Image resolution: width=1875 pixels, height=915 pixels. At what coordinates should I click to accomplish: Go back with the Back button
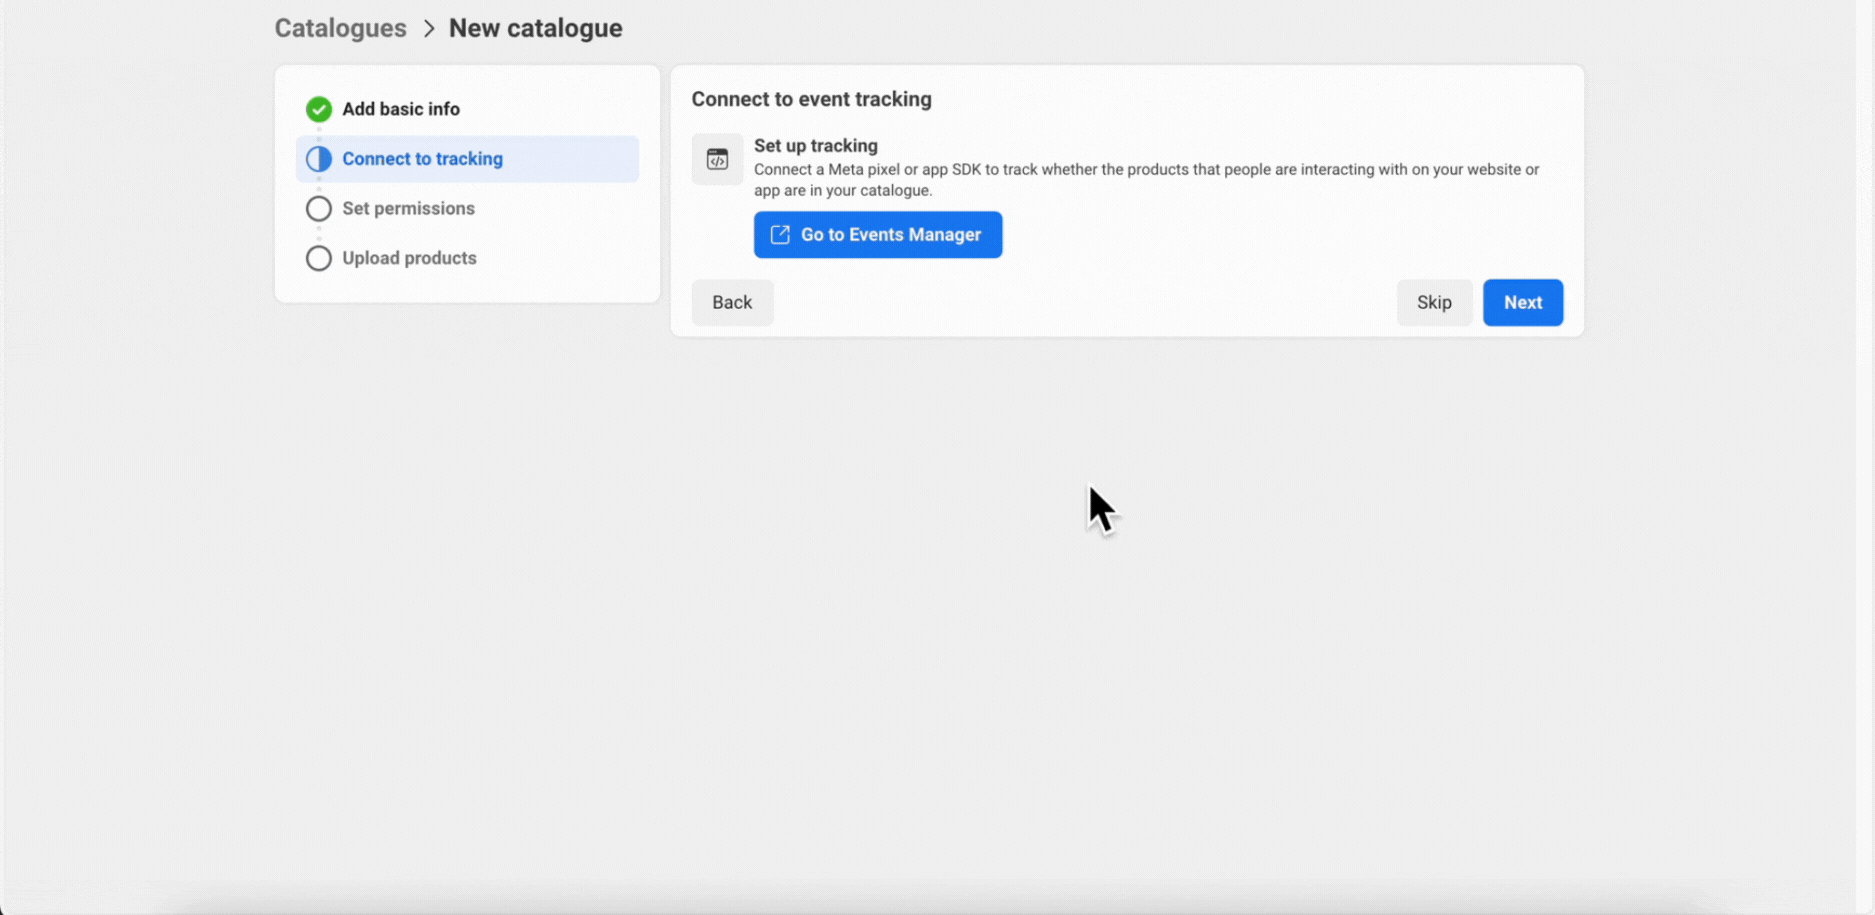coord(732,302)
